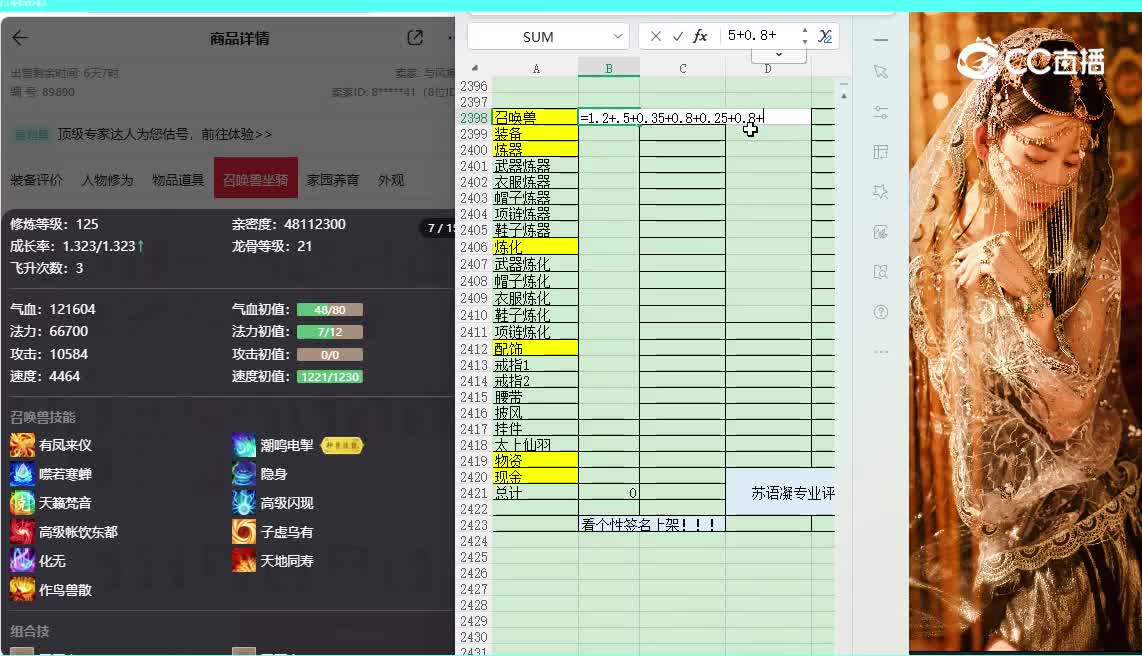The image size is (1142, 656).
Task: Click the selection arrow icon in right sidebar
Action: (x=881, y=72)
